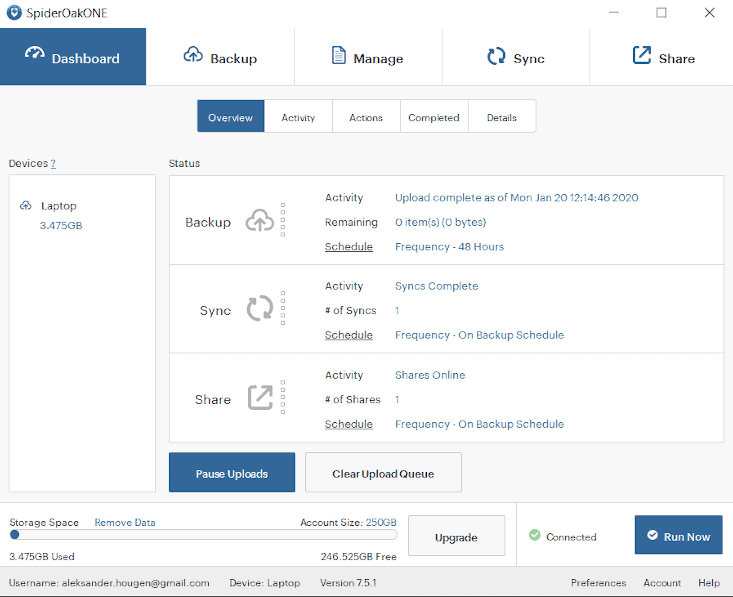Open Preferences from the footer

(x=598, y=583)
